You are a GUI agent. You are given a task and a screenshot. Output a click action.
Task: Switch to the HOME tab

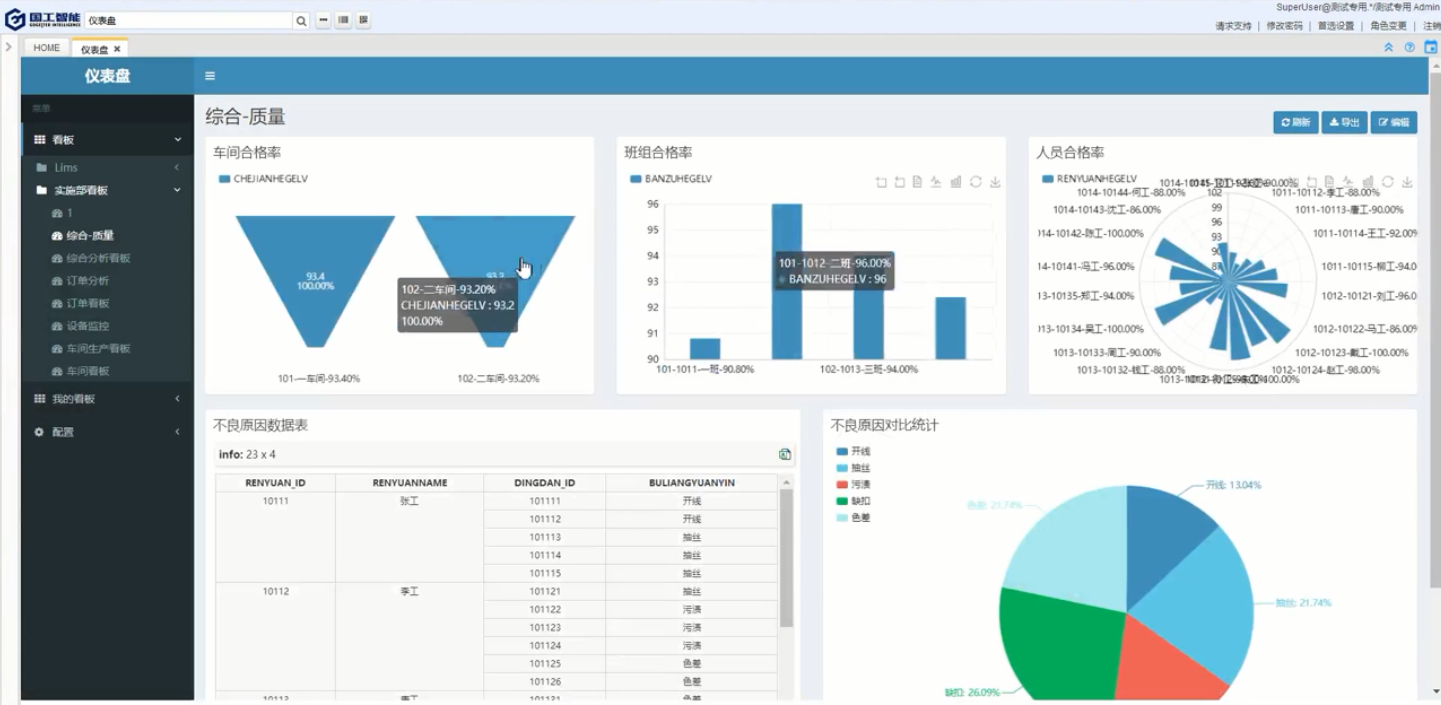pyautogui.click(x=46, y=48)
